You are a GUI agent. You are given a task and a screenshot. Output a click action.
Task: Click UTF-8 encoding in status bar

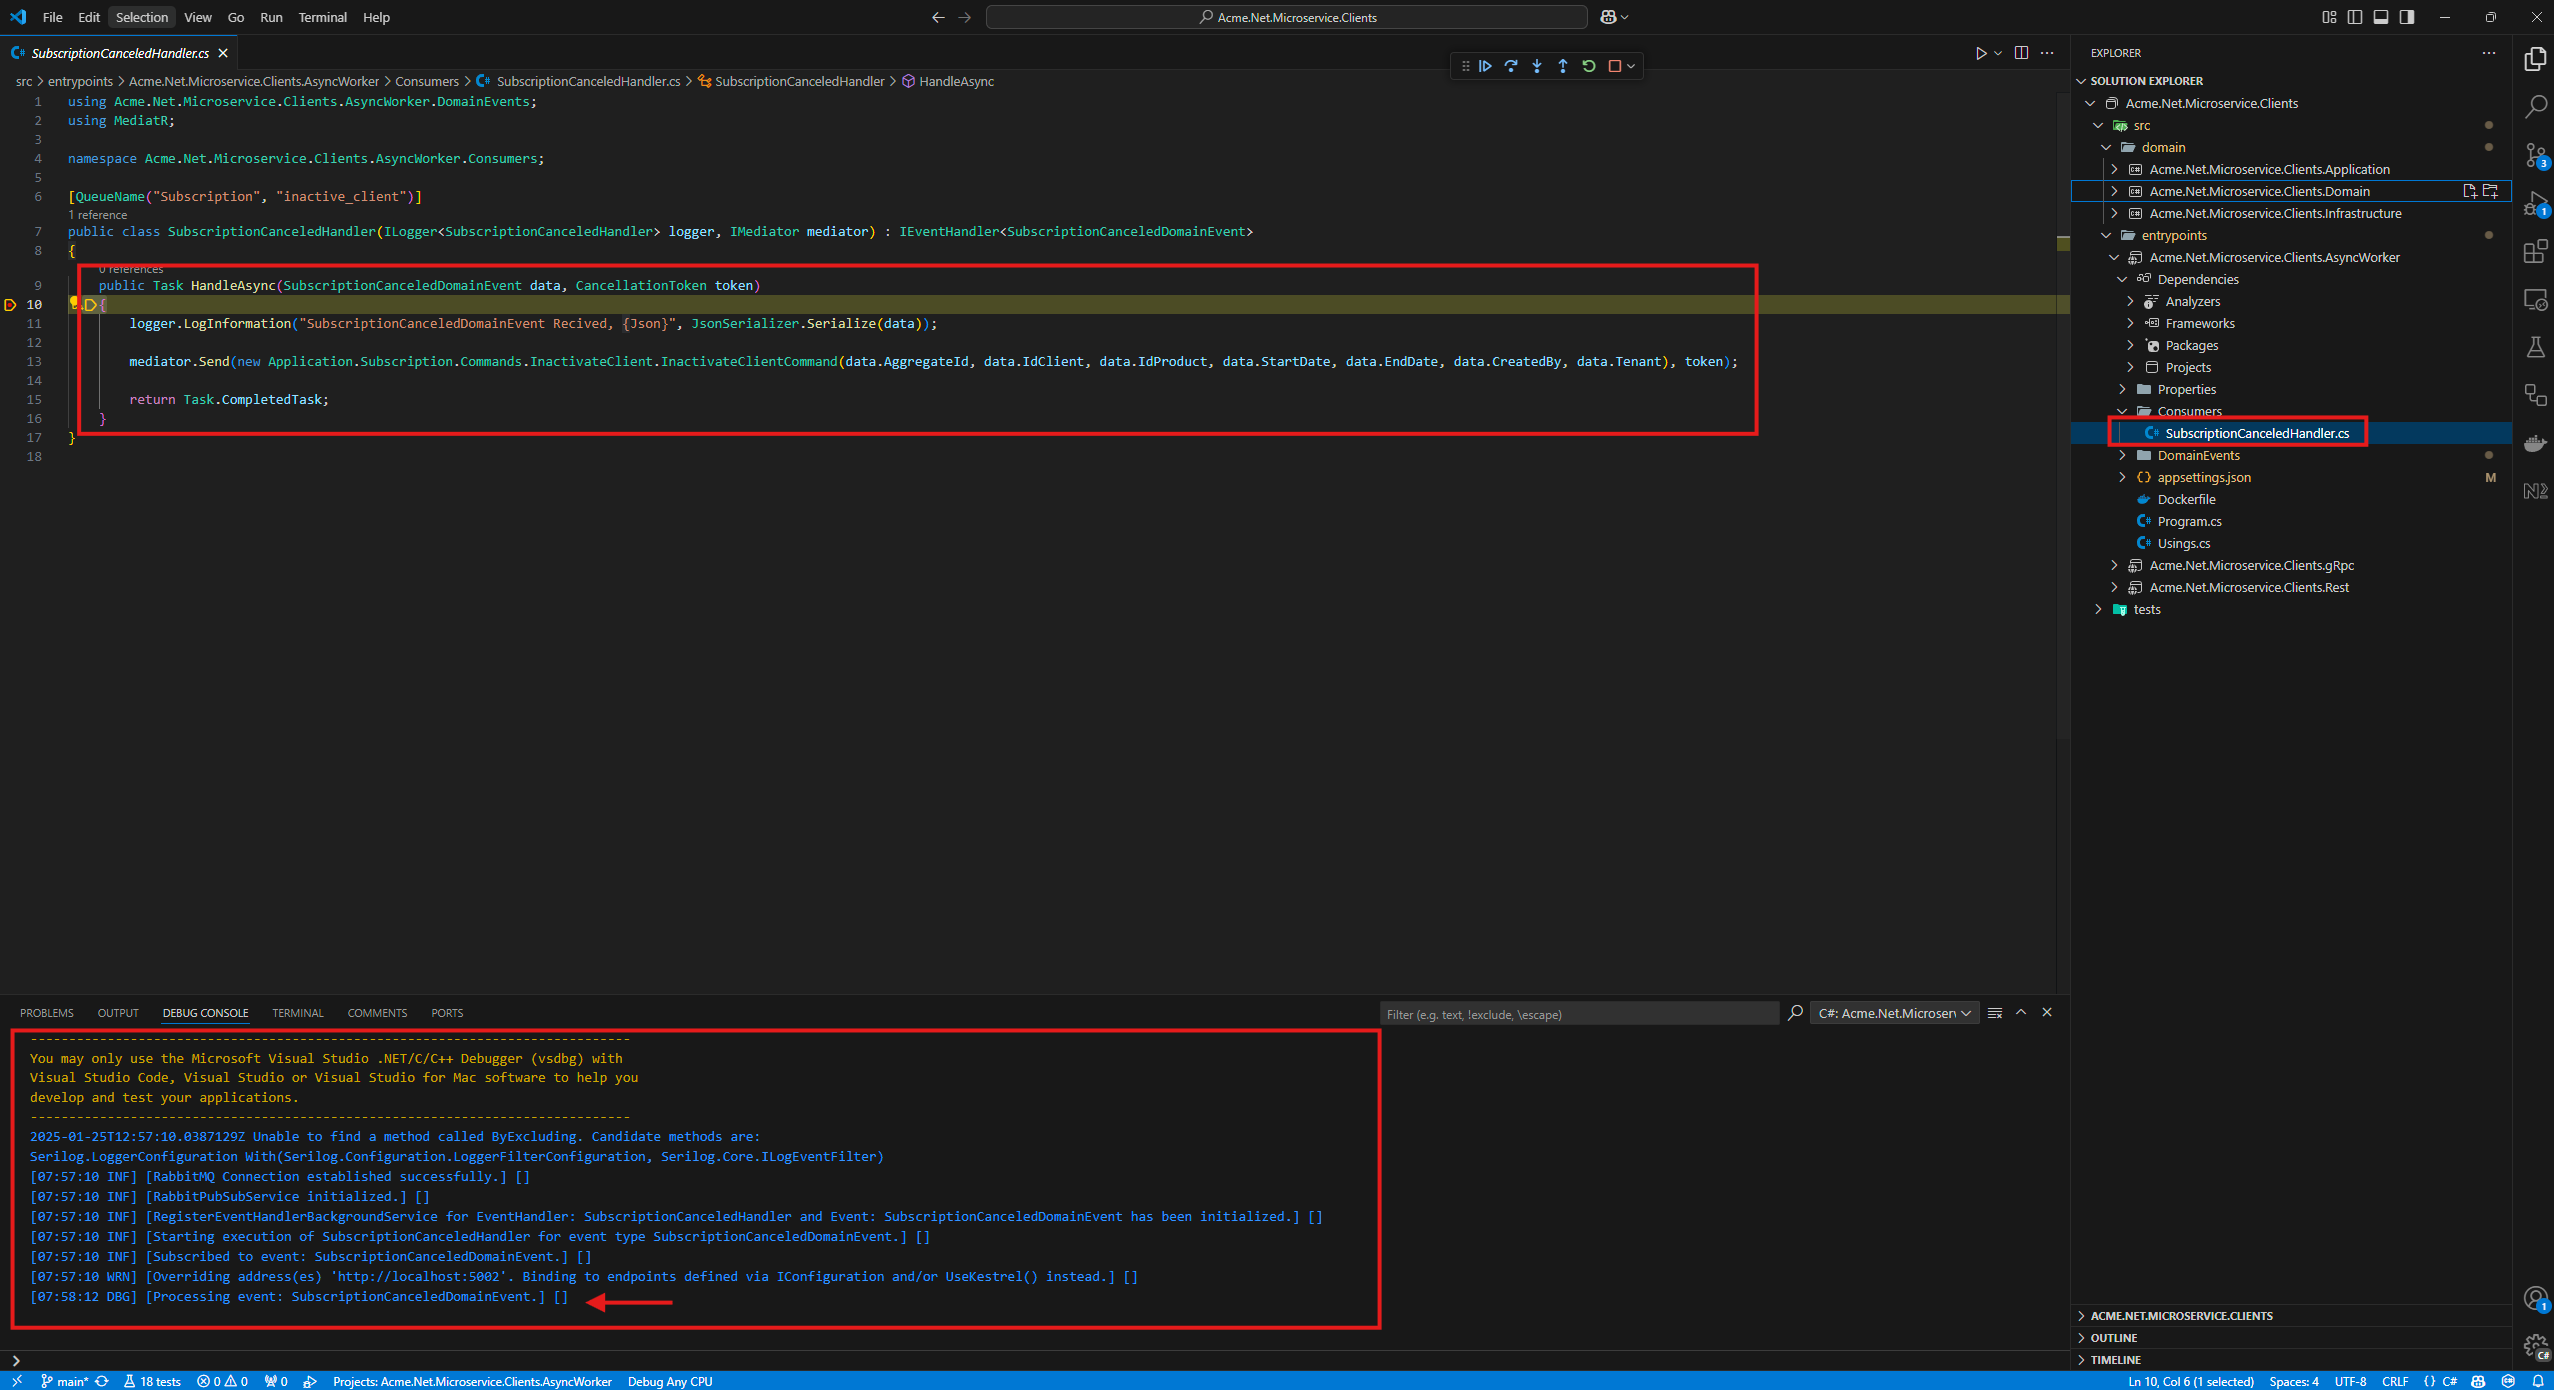(x=2350, y=1381)
